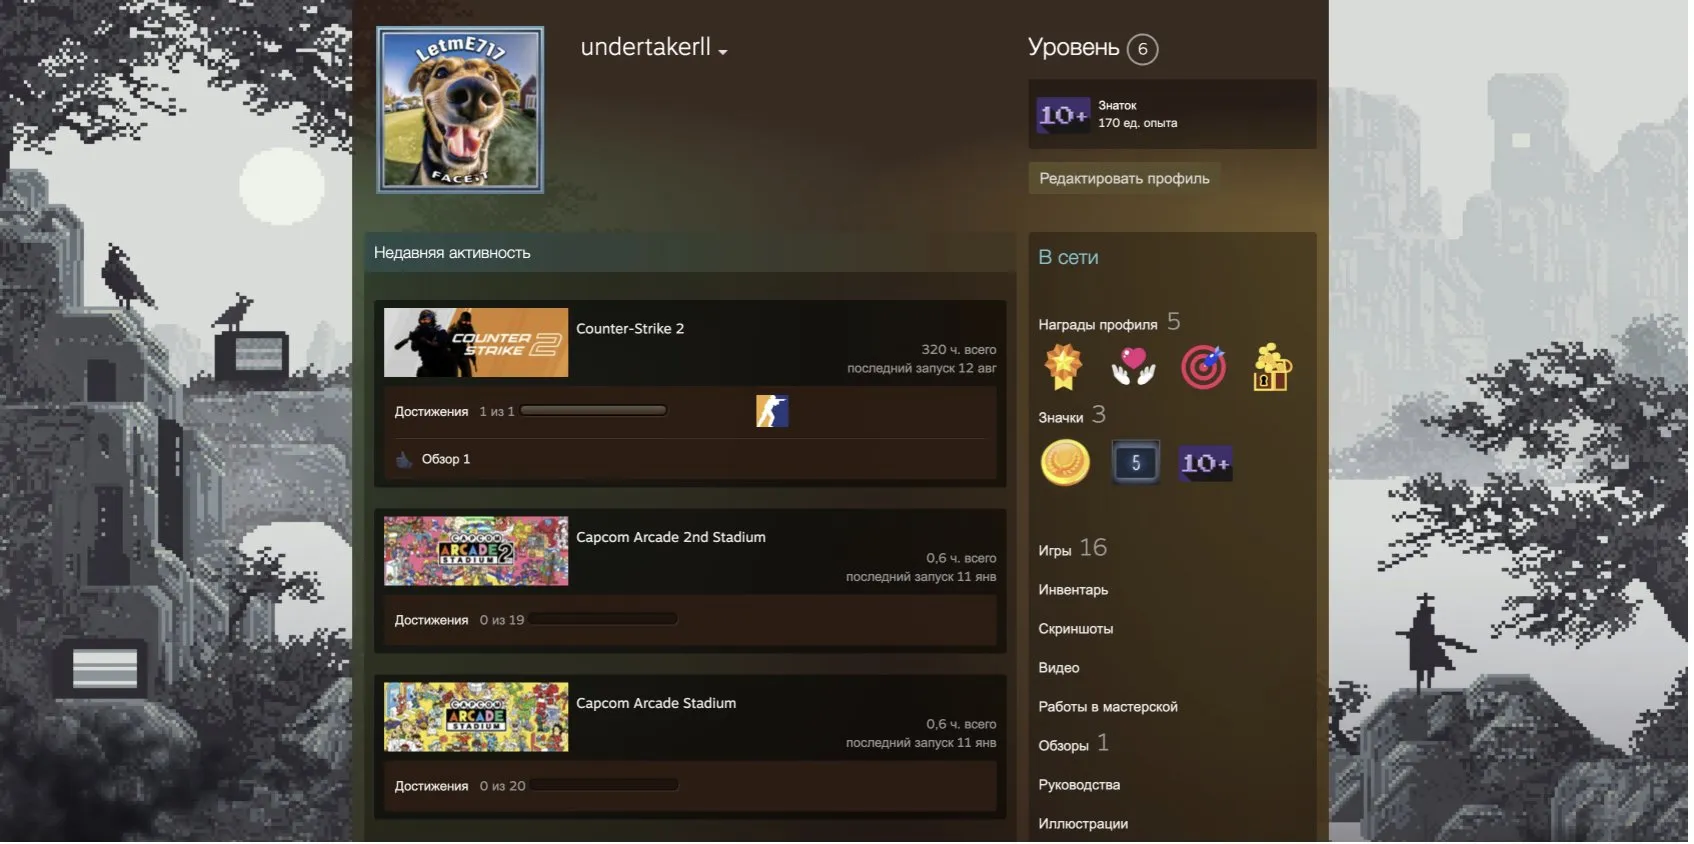The height and width of the screenshot is (844, 1694).
Task: Click the Награды профиля heading link
Action: click(1098, 325)
